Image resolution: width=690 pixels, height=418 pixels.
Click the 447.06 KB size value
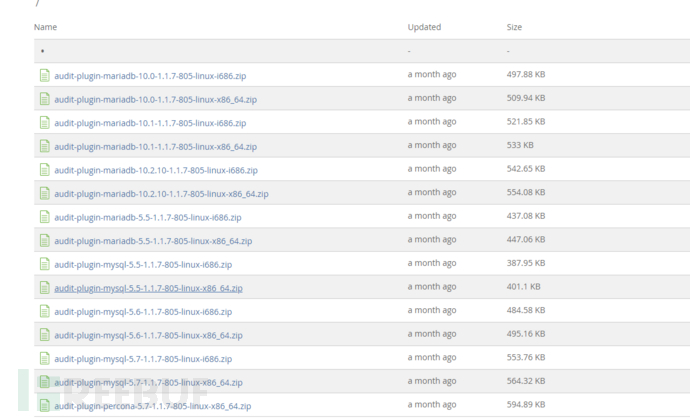click(526, 239)
